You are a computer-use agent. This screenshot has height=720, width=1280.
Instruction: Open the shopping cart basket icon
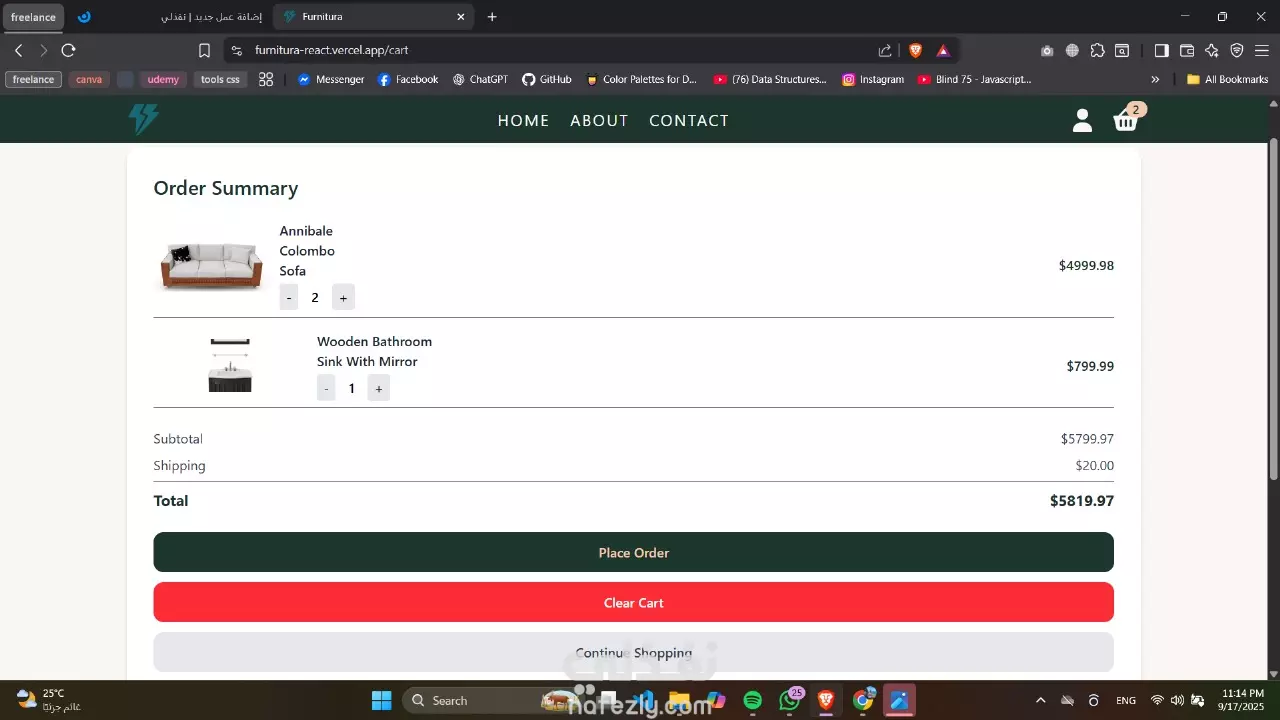[x=1126, y=121]
